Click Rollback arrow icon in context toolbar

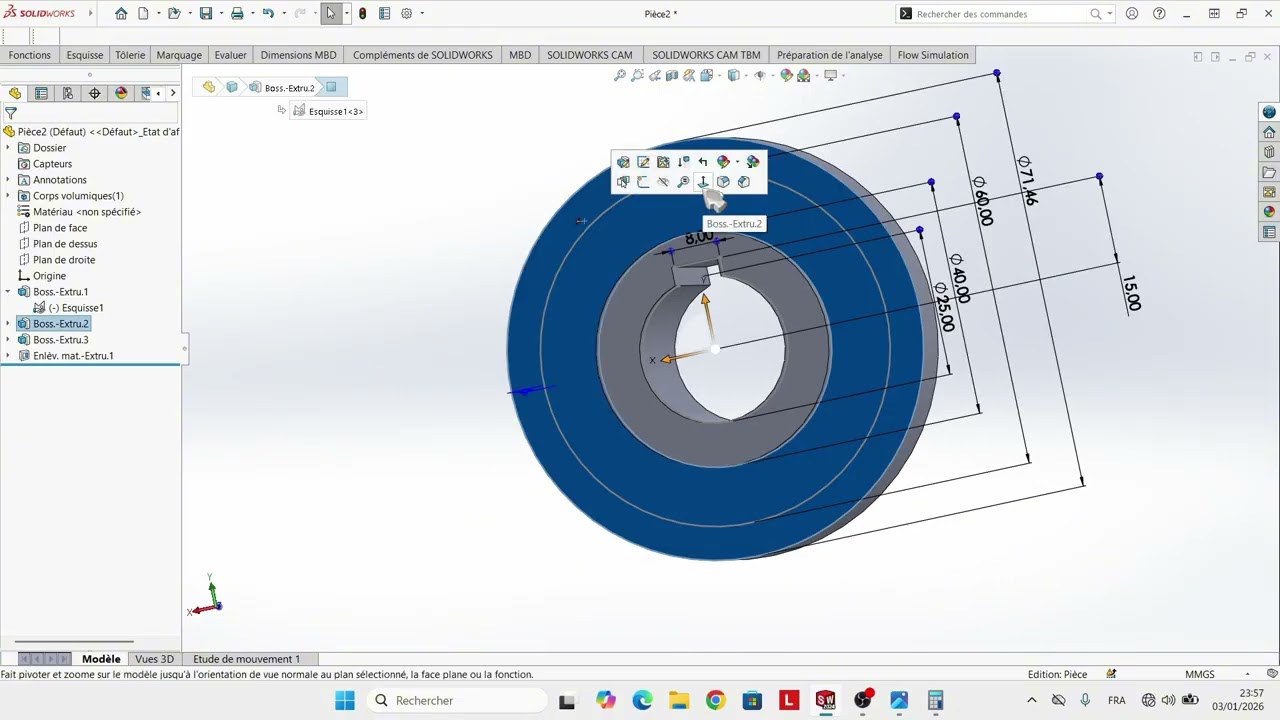coord(703,162)
